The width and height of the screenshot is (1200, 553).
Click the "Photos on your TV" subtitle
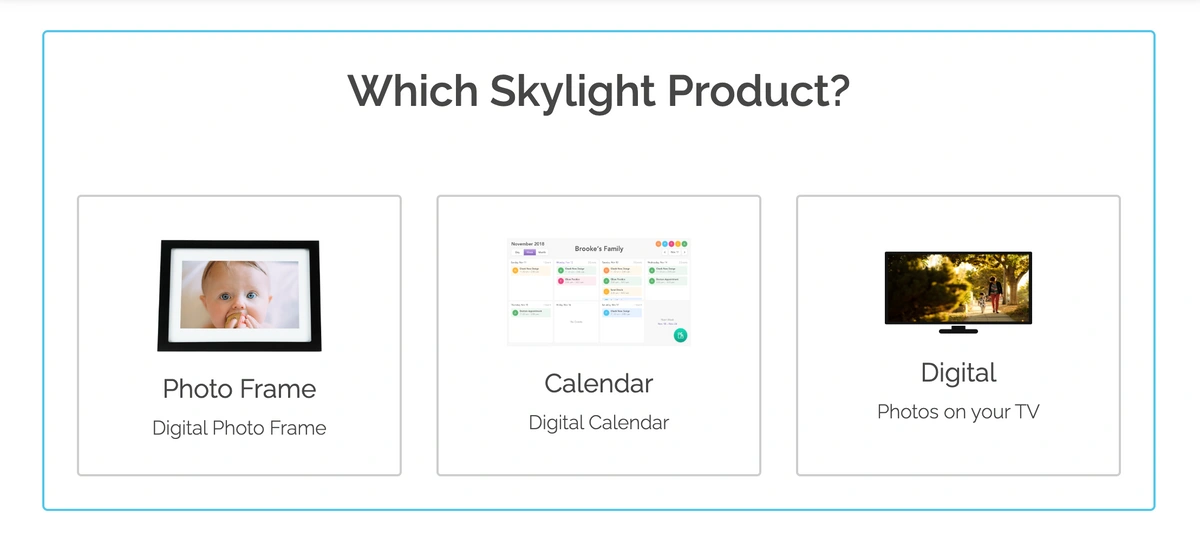(958, 412)
